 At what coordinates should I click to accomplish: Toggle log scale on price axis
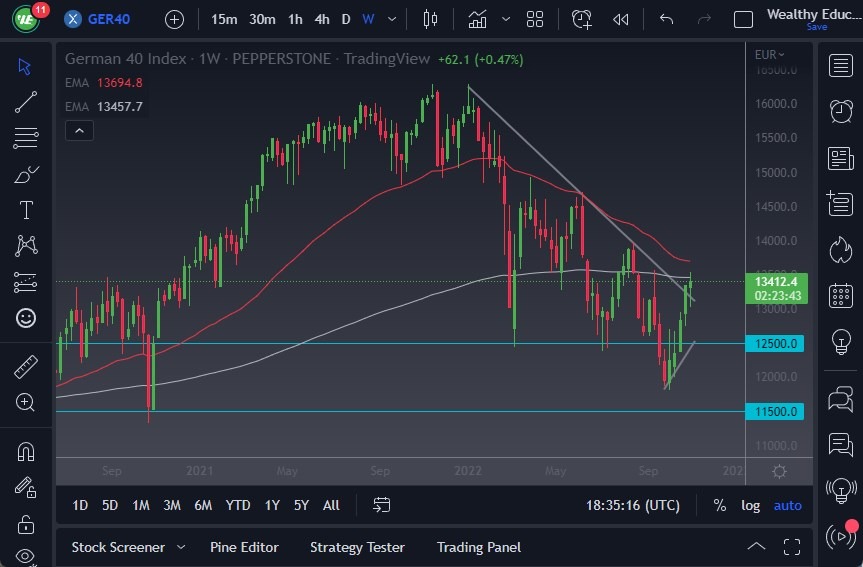click(x=750, y=505)
